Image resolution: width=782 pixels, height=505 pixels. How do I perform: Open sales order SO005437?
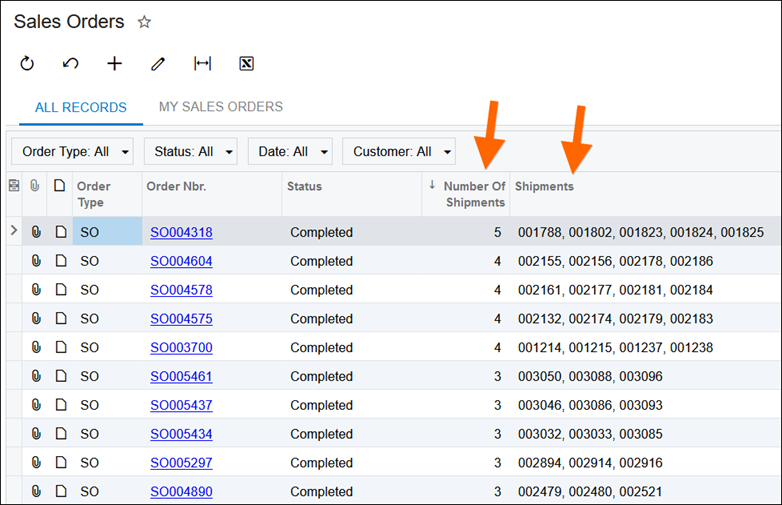click(x=182, y=405)
